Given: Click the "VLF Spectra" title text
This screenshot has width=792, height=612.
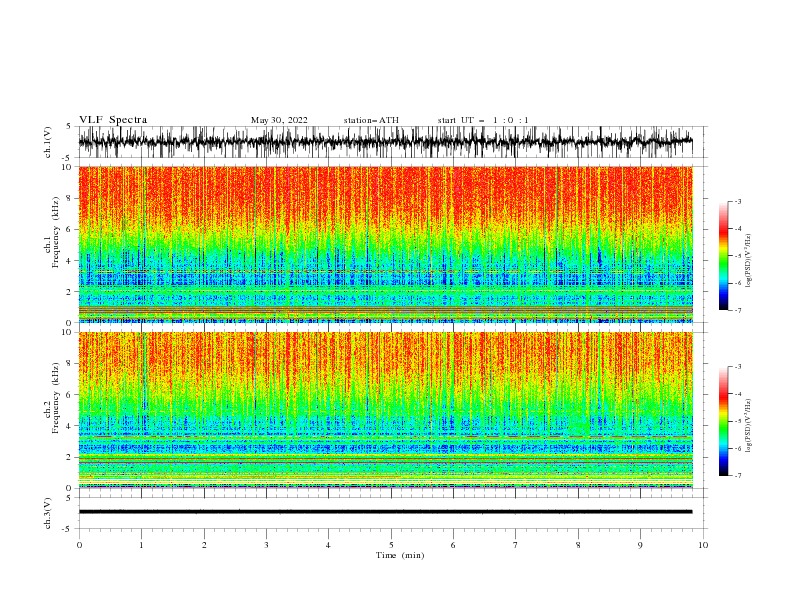Looking at the screenshot, I should tap(113, 120).
